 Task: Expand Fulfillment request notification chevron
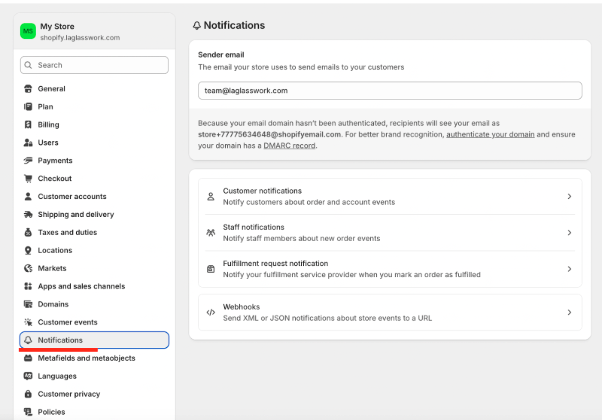coord(569,269)
